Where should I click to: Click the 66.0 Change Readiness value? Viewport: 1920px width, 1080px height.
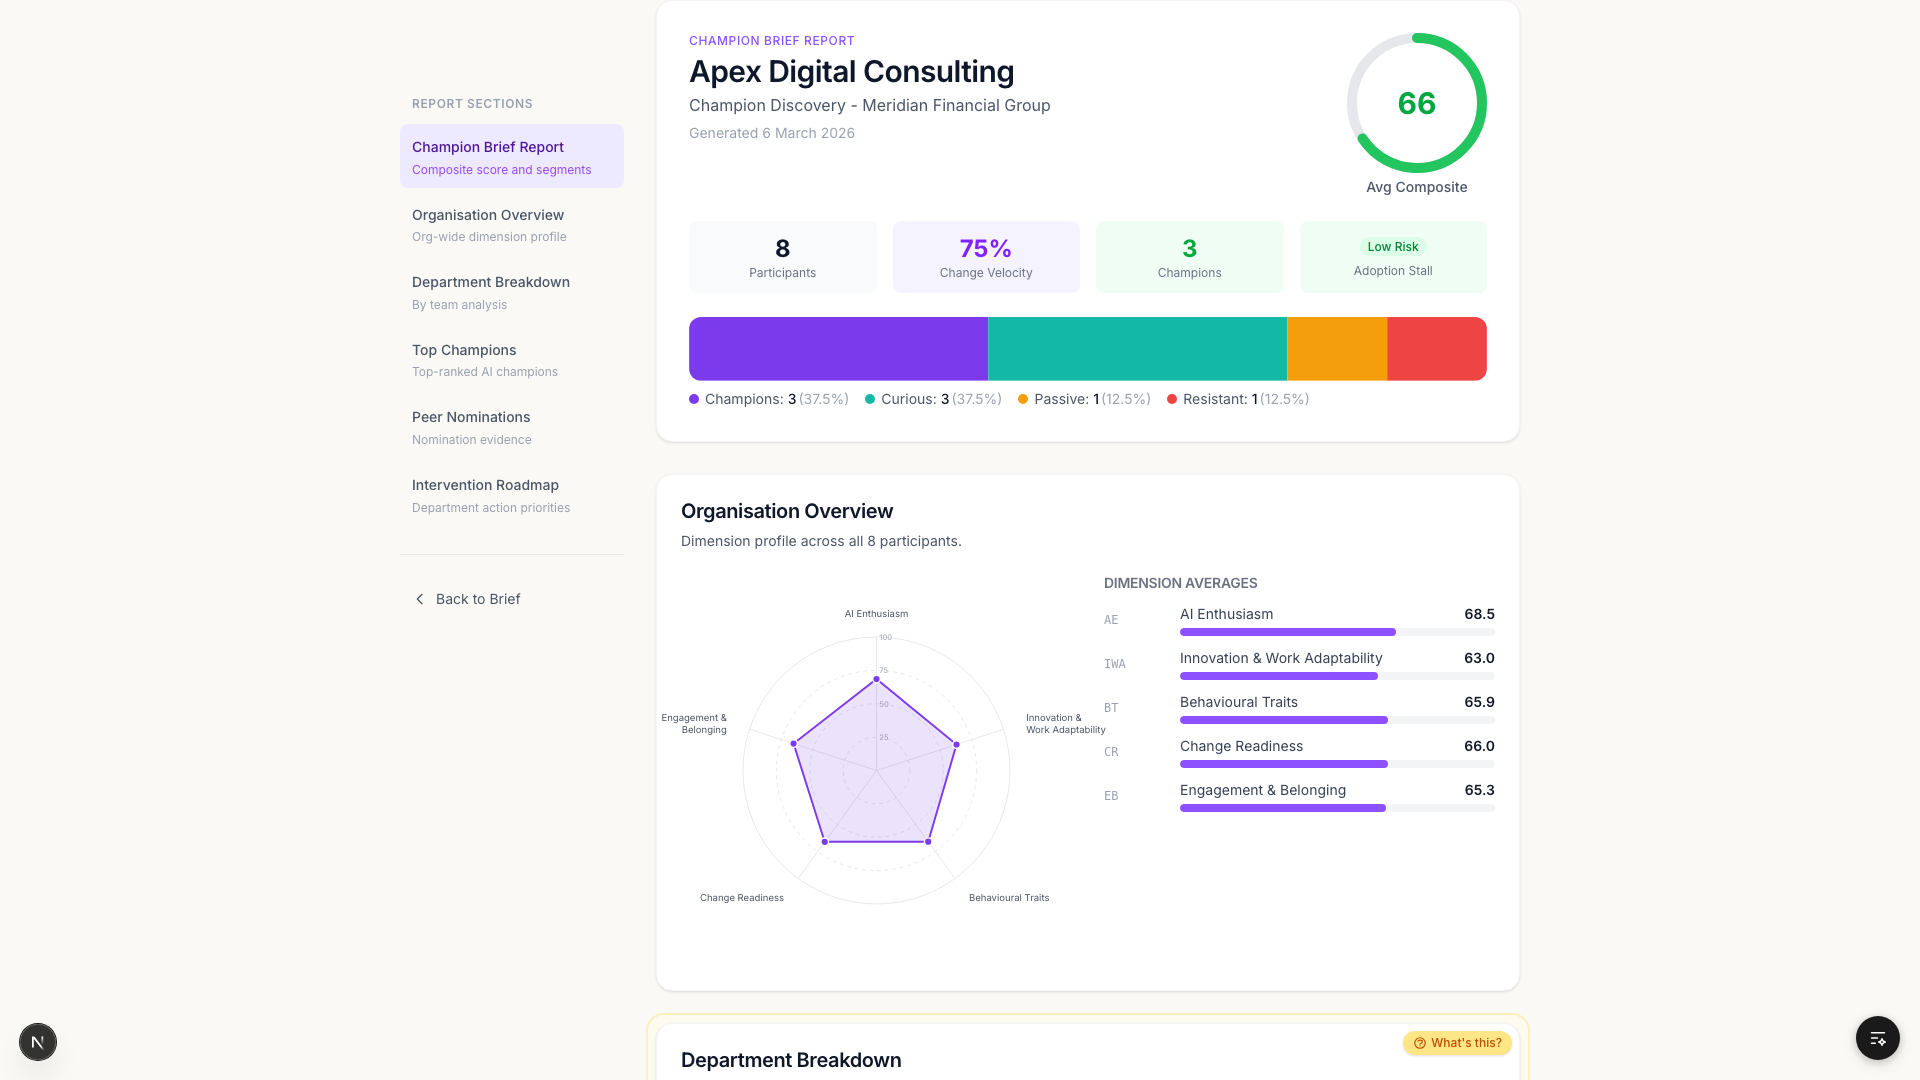(1479, 746)
